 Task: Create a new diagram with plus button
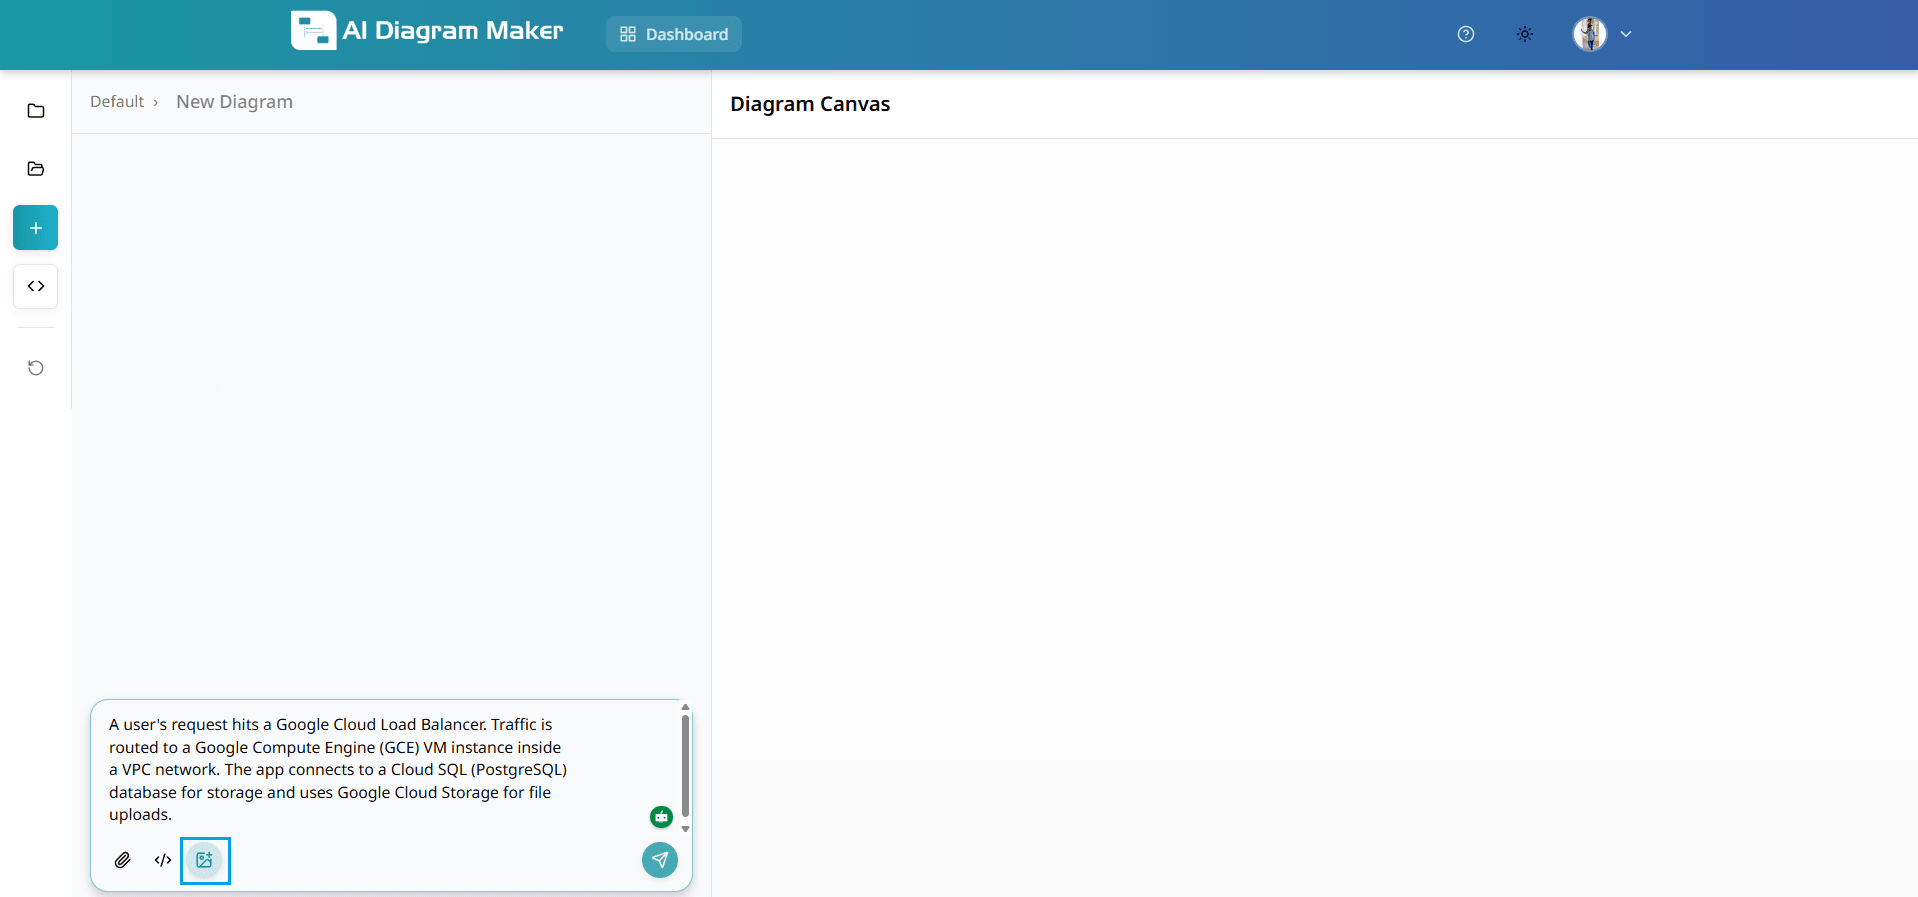(36, 228)
